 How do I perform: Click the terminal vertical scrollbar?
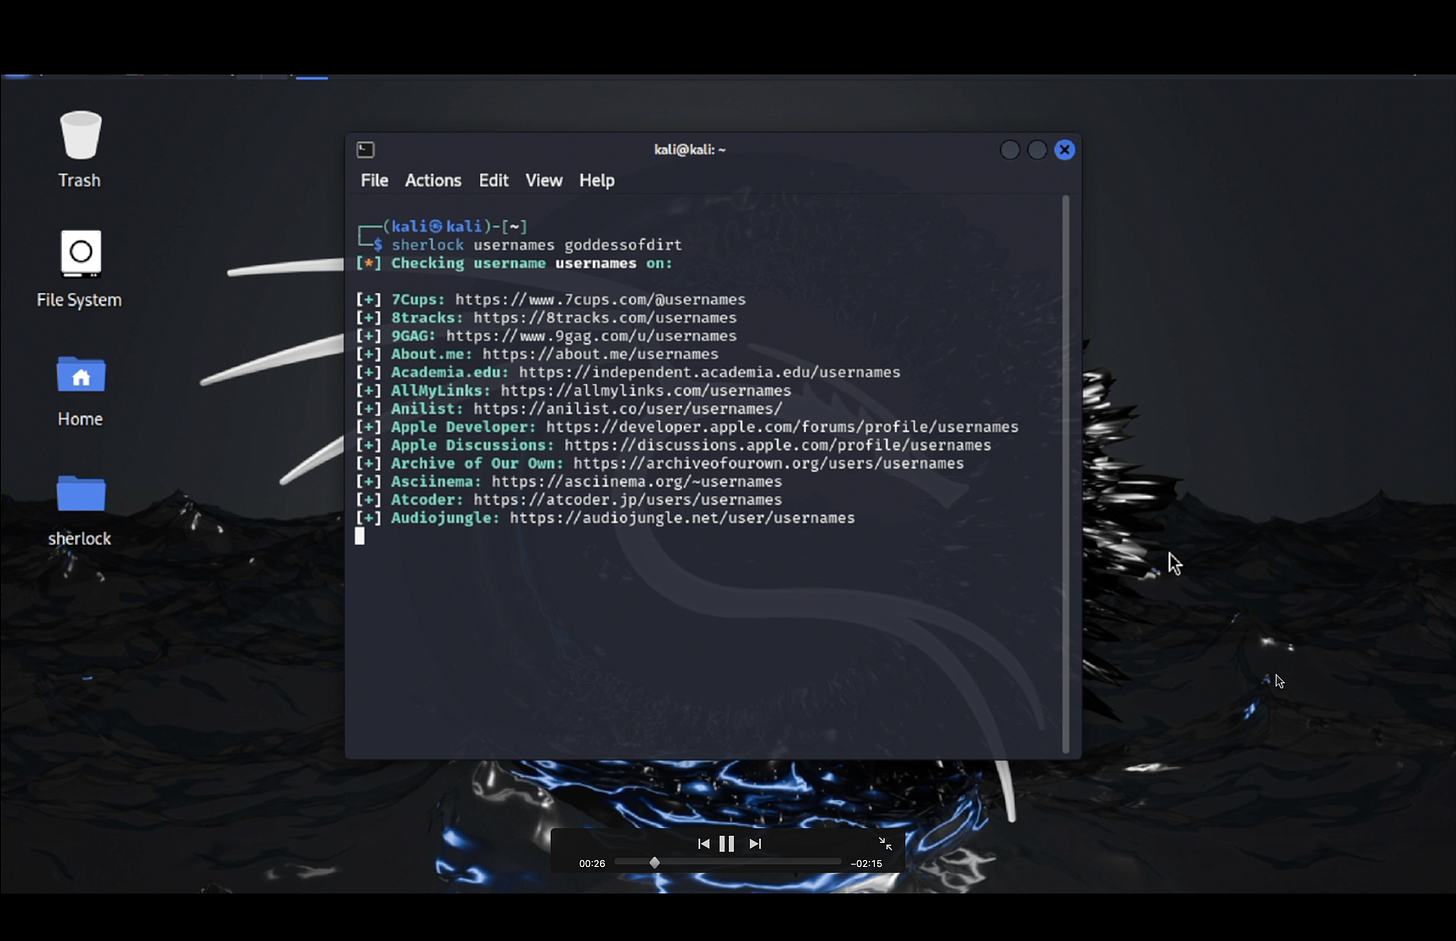[x=1065, y=474]
